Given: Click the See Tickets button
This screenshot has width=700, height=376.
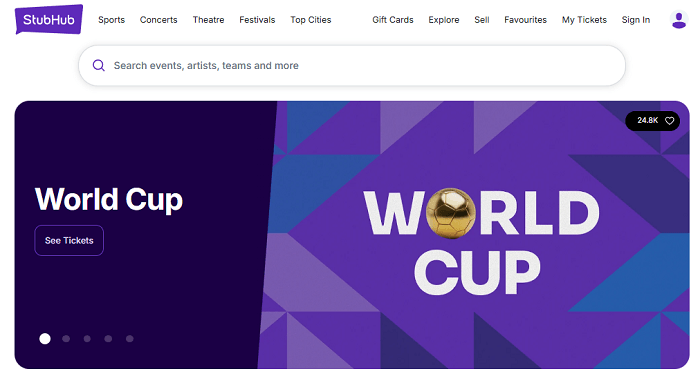Looking at the screenshot, I should click(x=69, y=240).
